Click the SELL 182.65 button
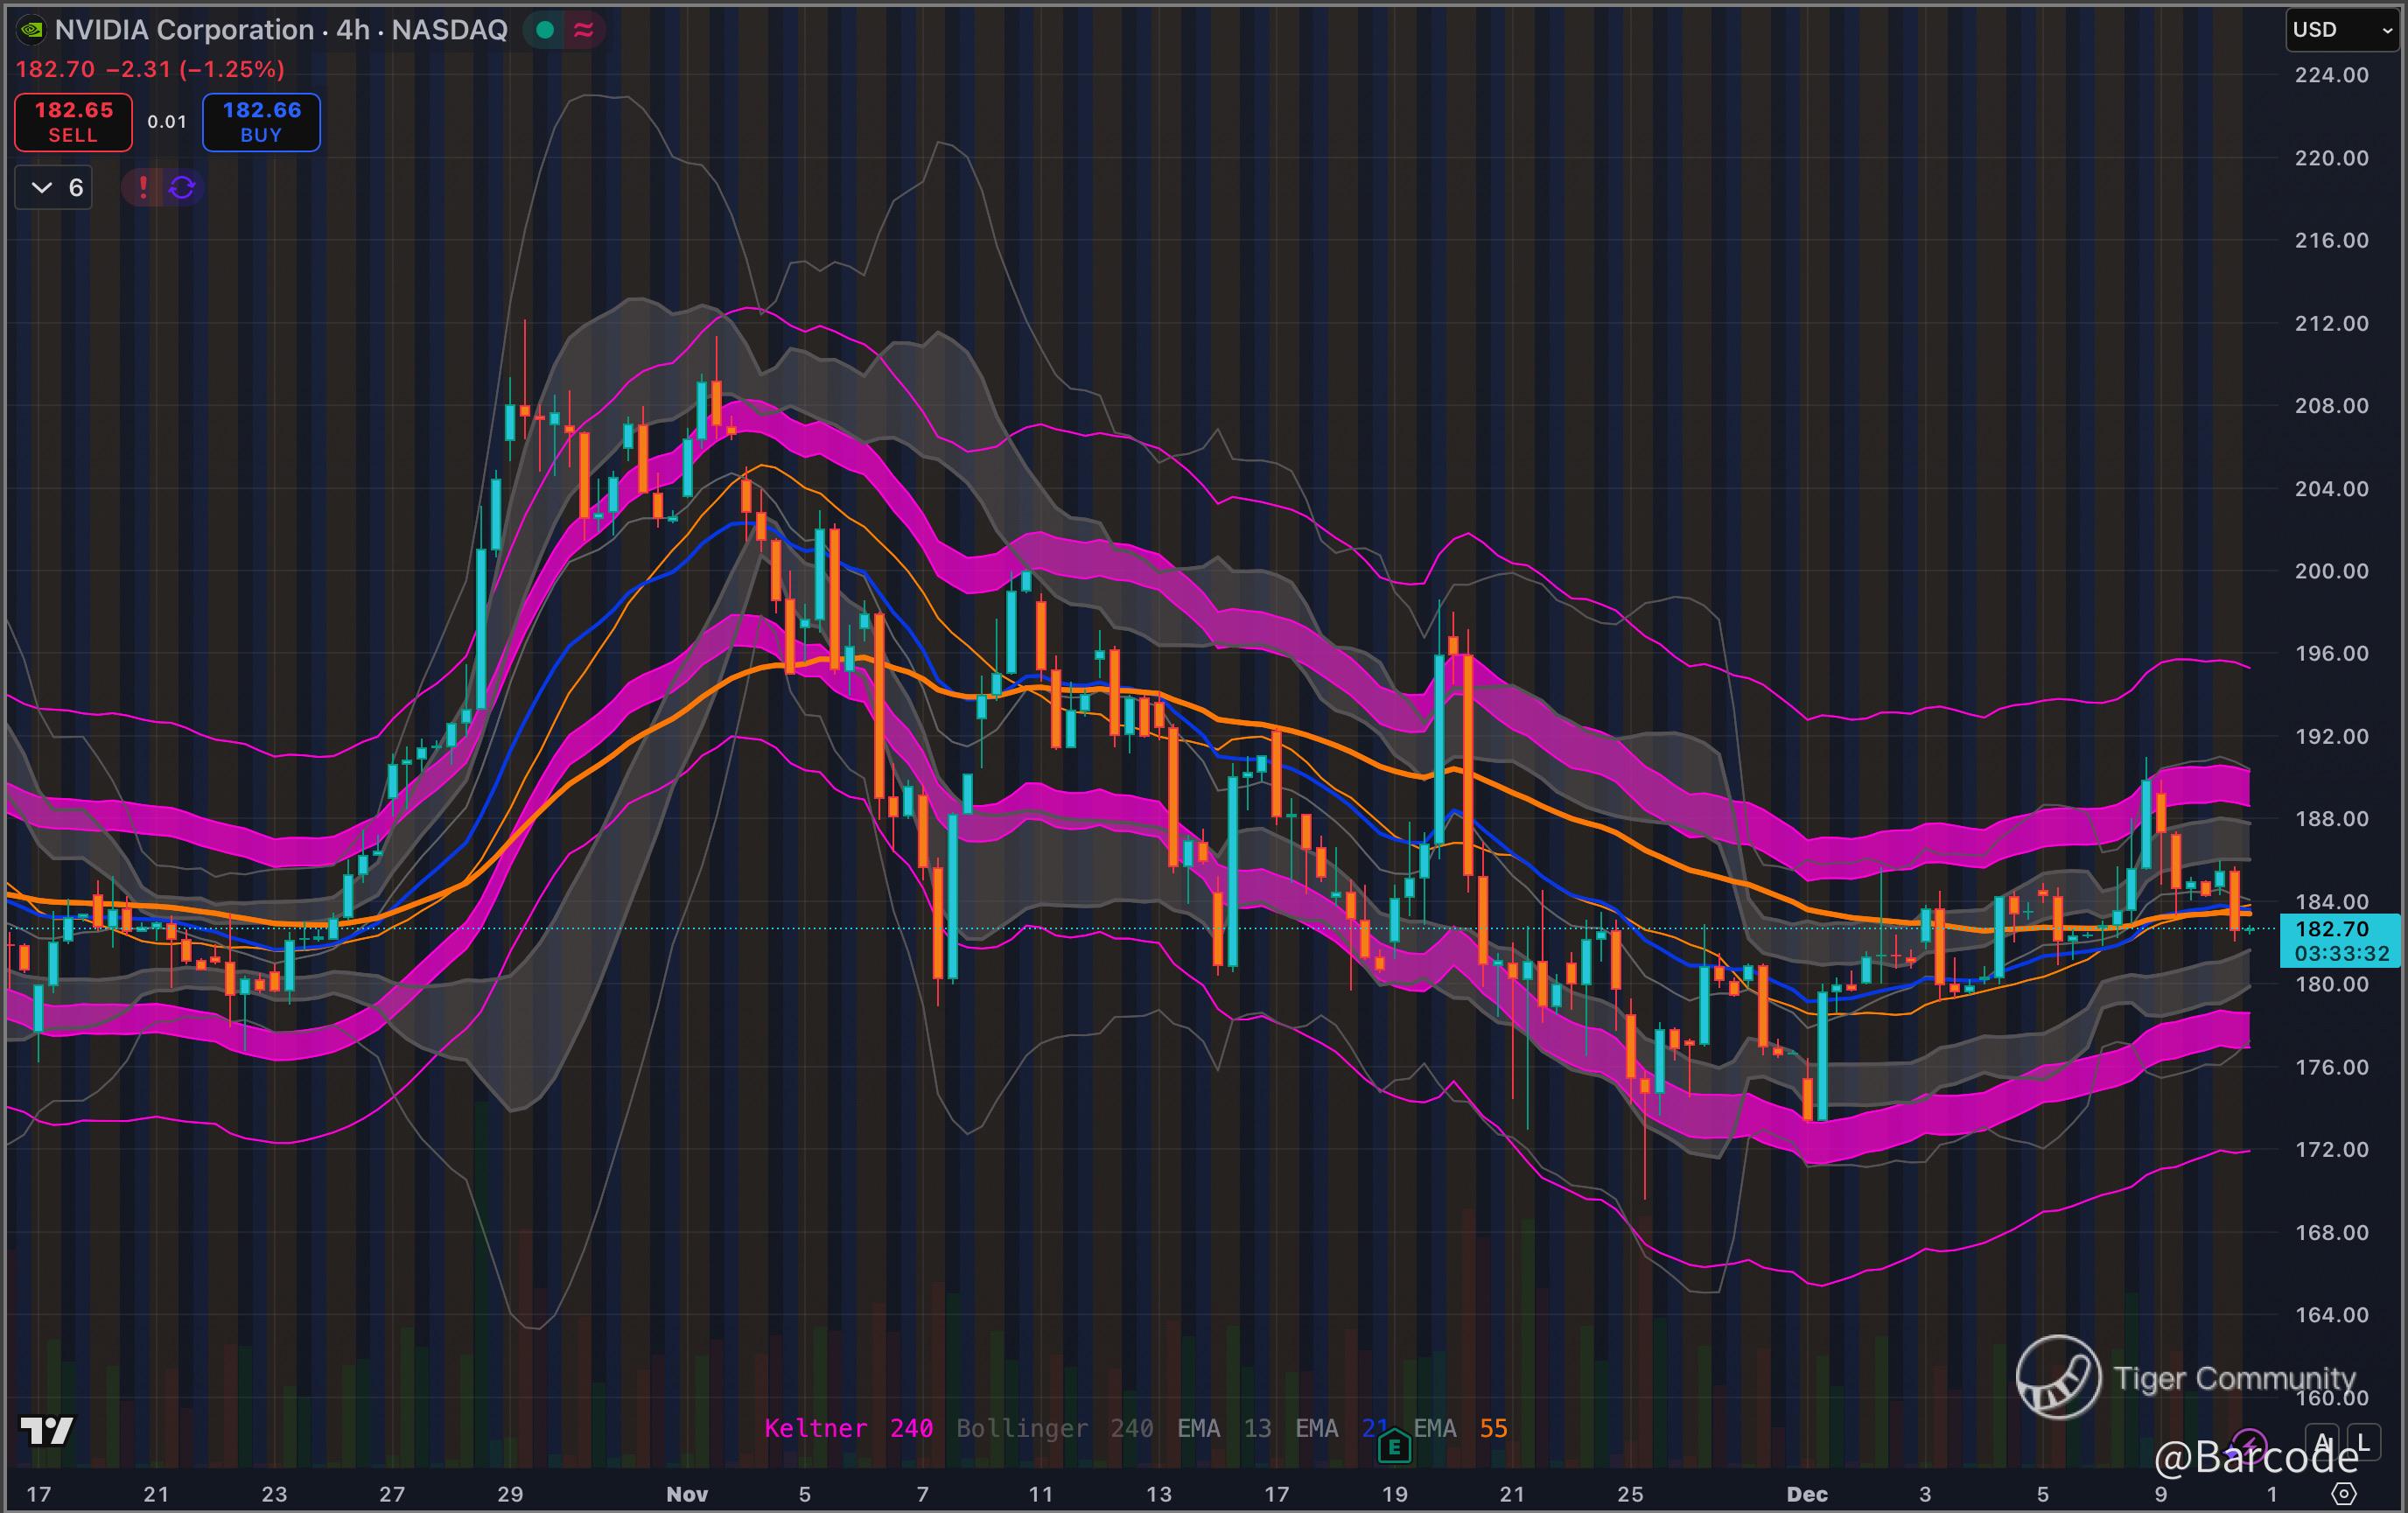This screenshot has height=1513, width=2408. 73,122
